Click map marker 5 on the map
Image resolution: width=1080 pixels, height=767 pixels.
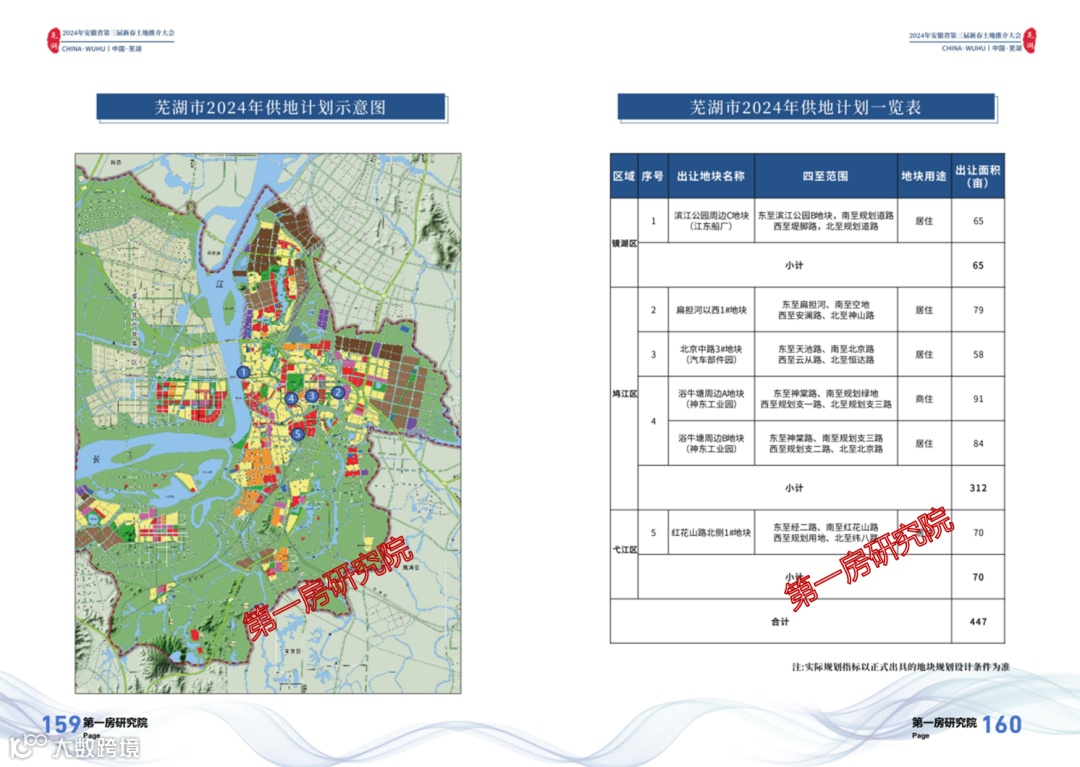pyautogui.click(x=298, y=434)
